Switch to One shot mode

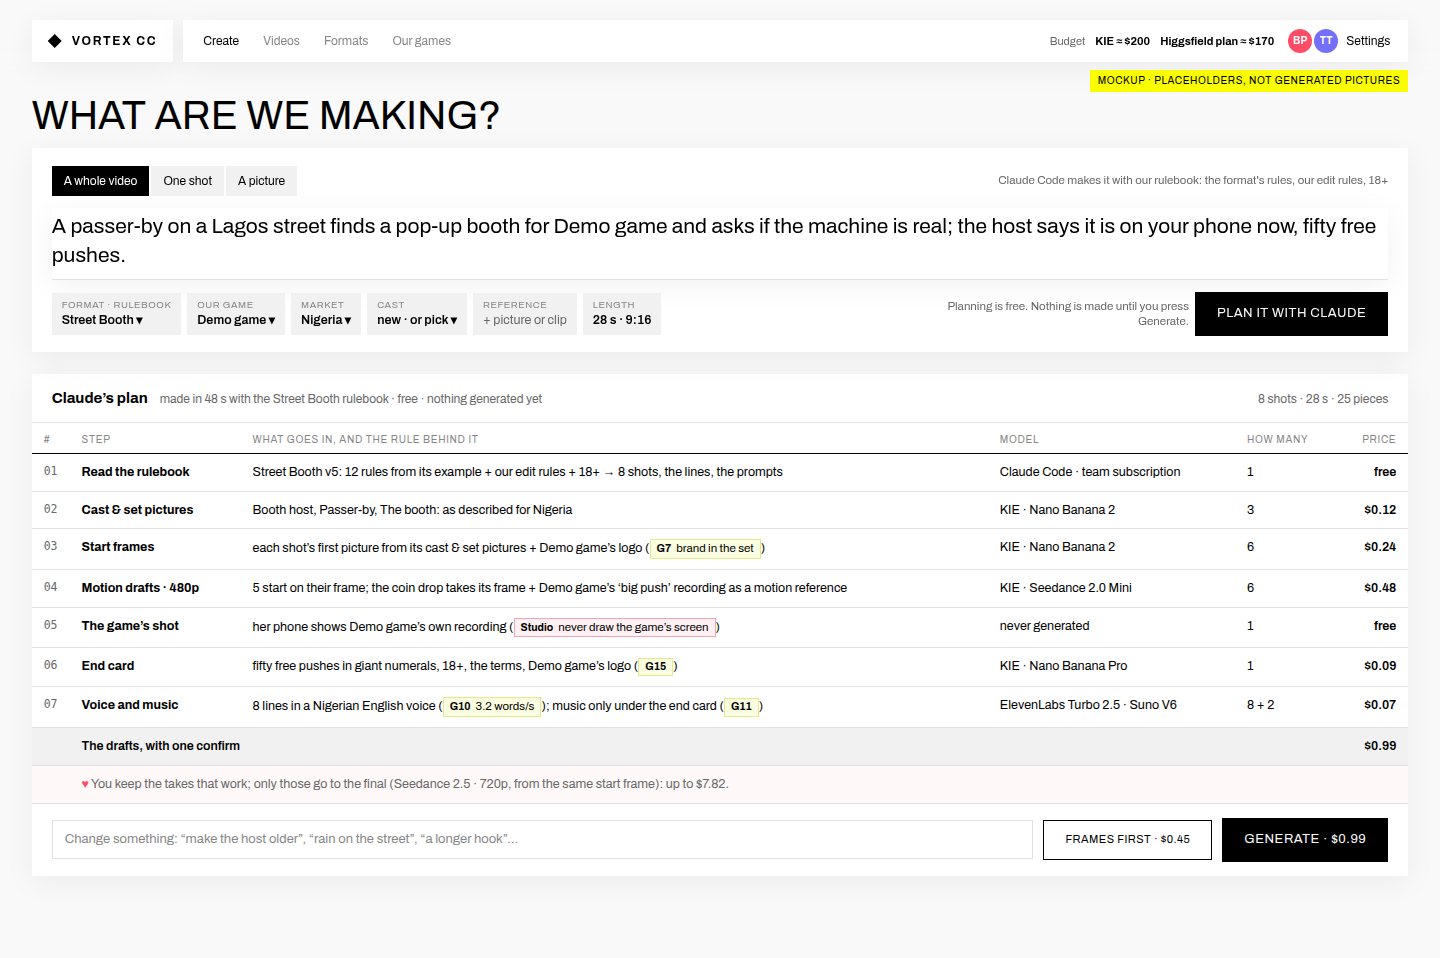[x=188, y=181]
